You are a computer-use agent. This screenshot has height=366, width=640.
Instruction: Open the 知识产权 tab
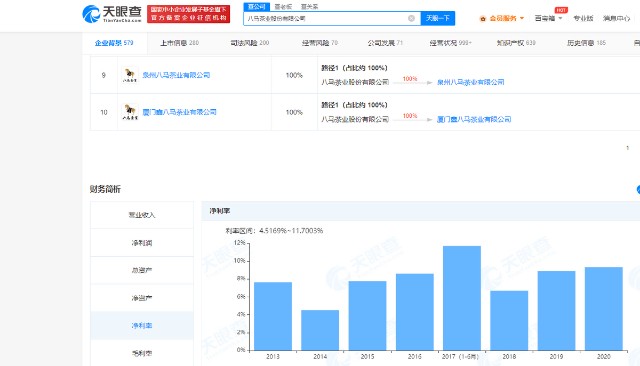click(516, 43)
